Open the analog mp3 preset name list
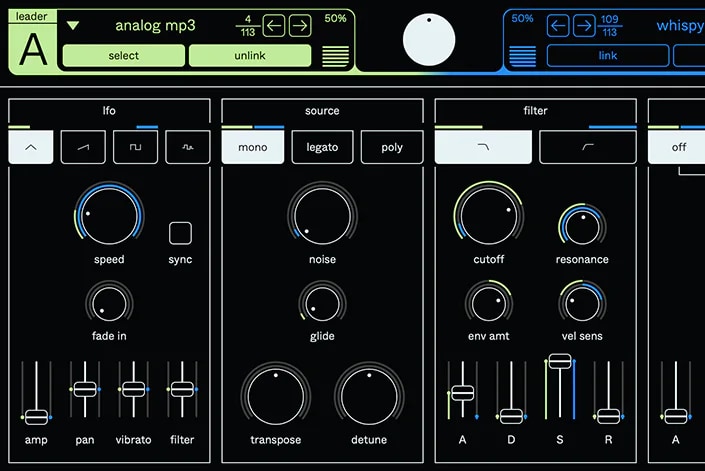705x471 pixels. [154, 26]
